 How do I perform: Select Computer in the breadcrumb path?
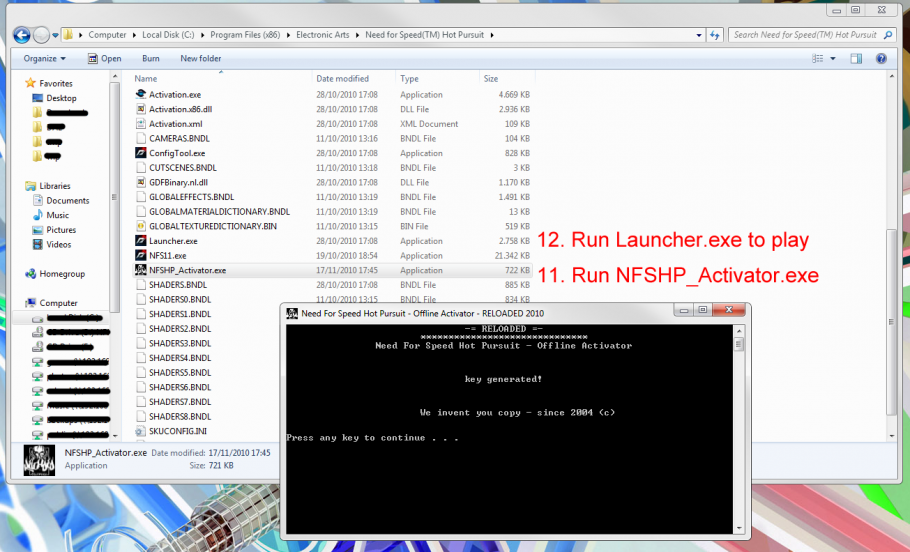click(107, 35)
